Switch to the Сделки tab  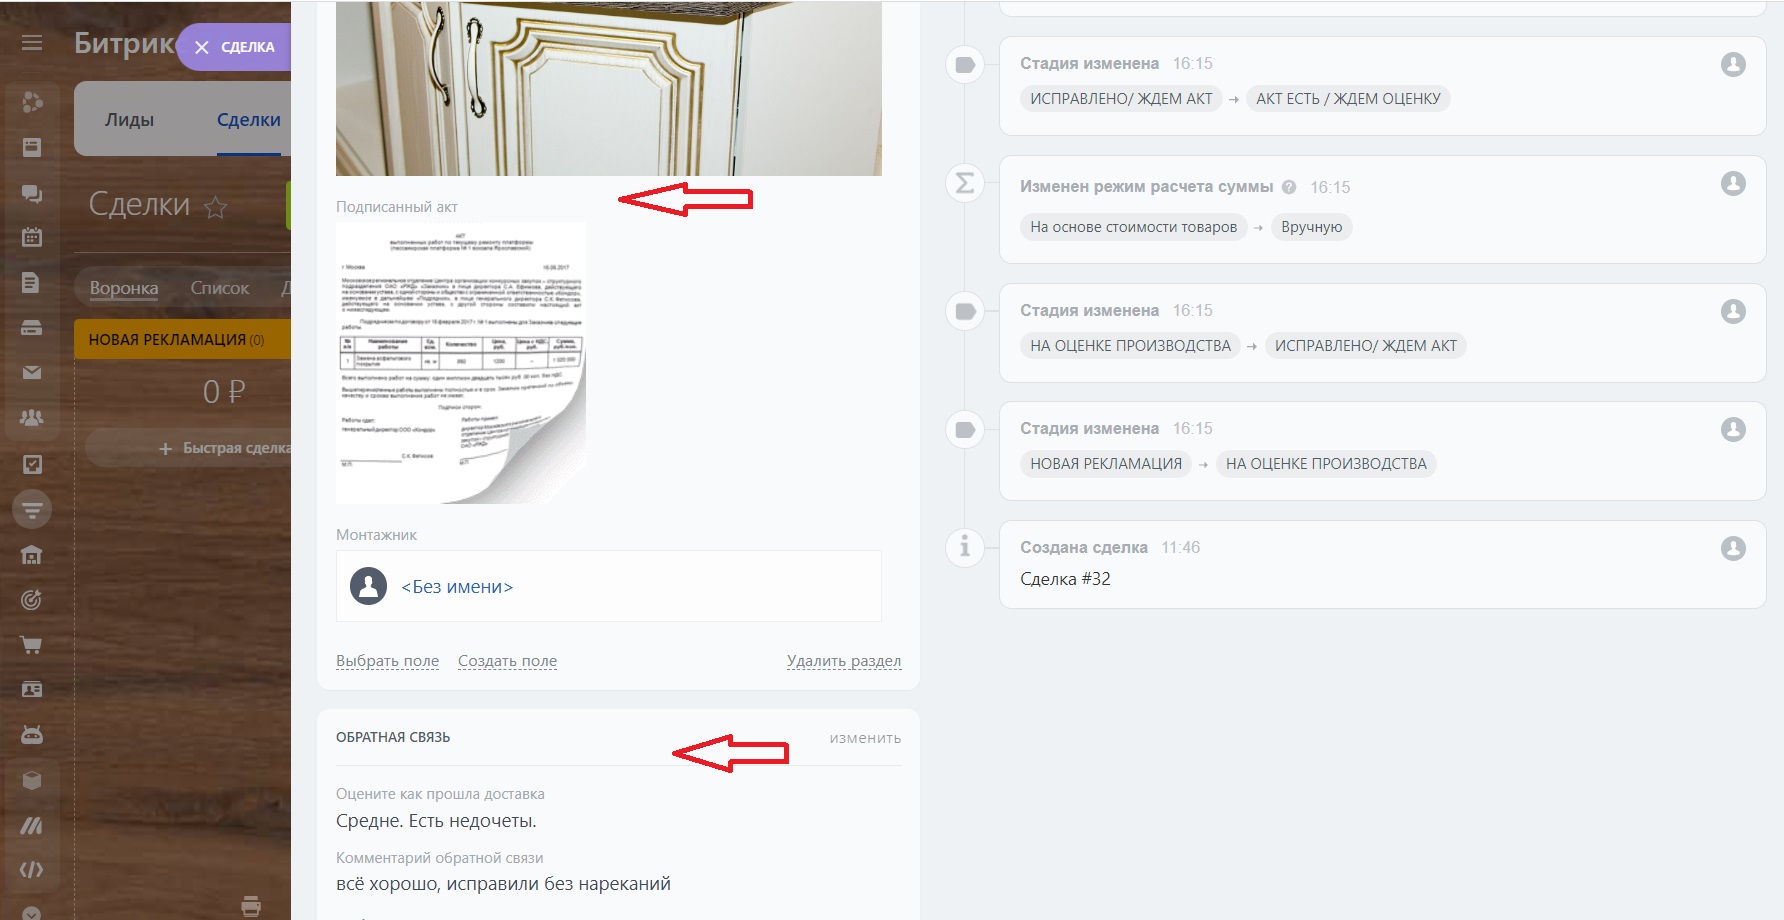(x=249, y=120)
